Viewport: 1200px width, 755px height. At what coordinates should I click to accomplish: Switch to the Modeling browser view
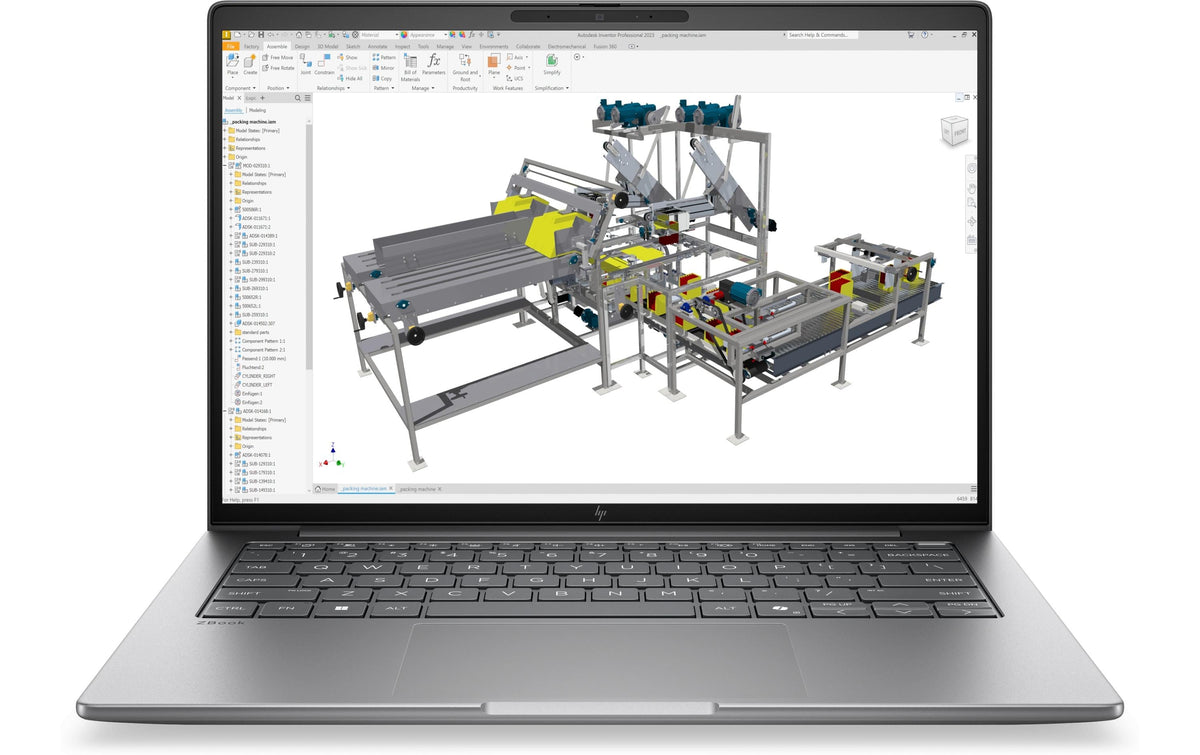click(x=258, y=110)
